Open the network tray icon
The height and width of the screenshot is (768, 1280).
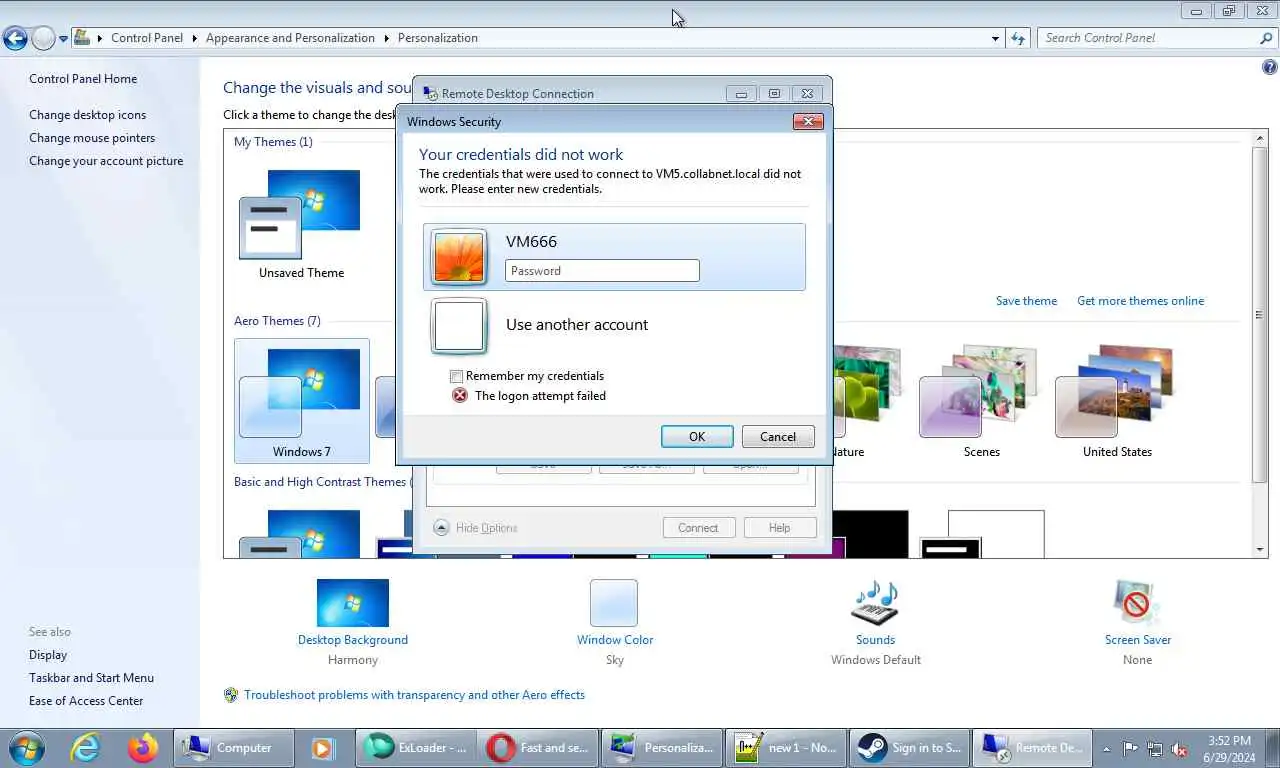point(1155,748)
